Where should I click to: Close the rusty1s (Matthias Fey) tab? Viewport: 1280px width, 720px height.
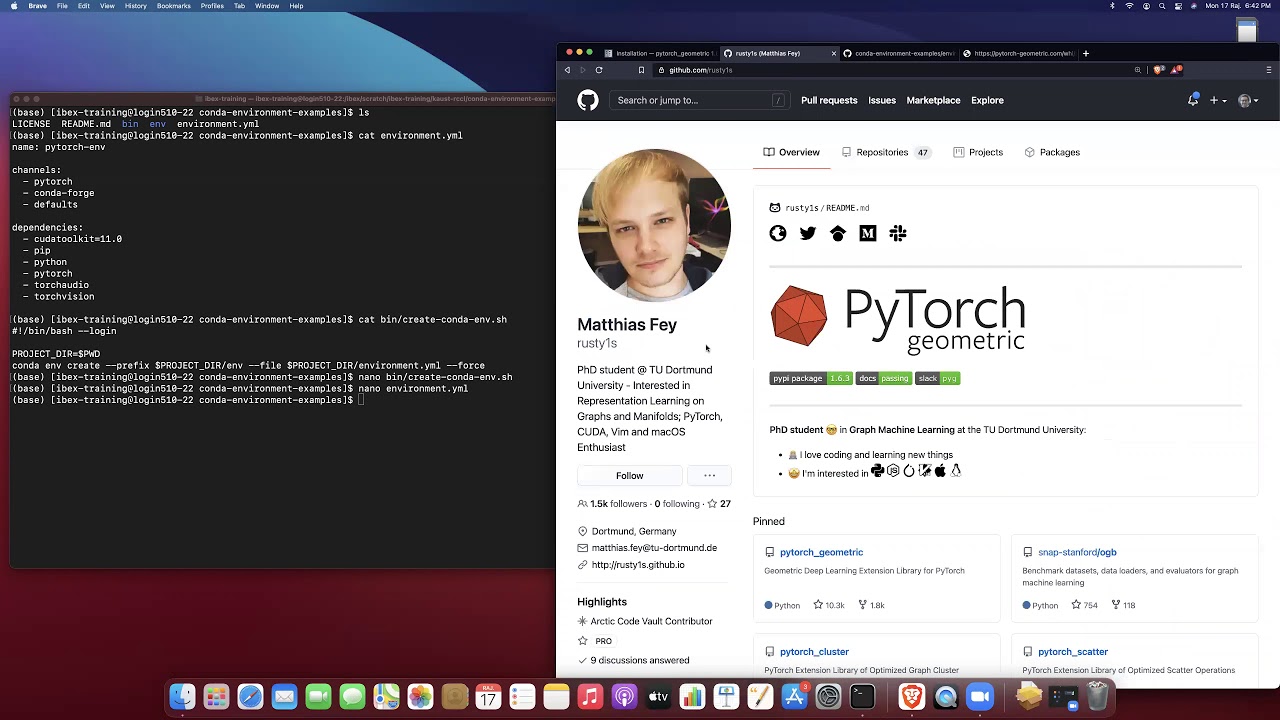point(833,53)
